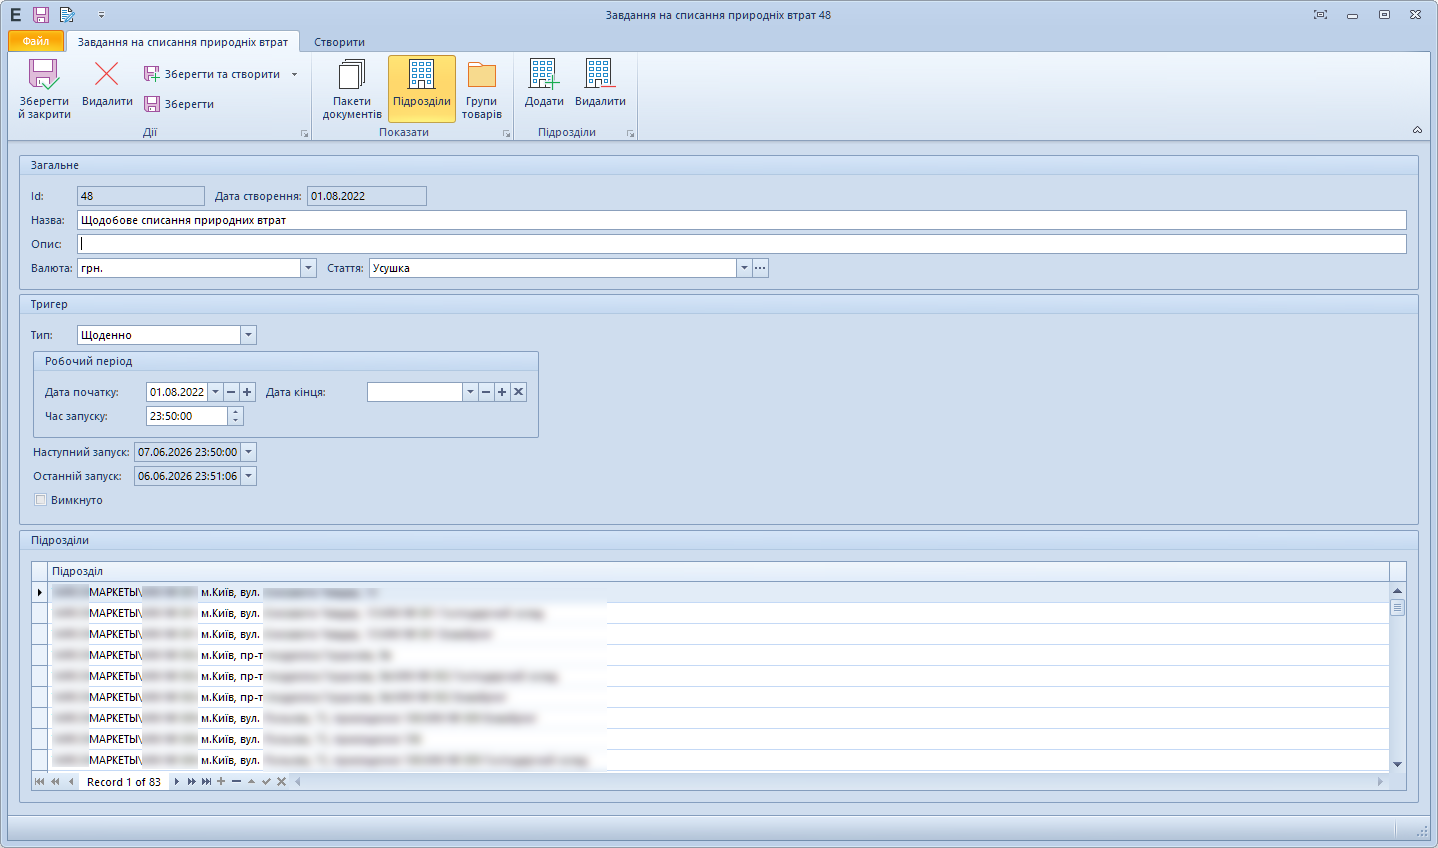Click grid vertical scrollbar thumb

pos(1397,607)
